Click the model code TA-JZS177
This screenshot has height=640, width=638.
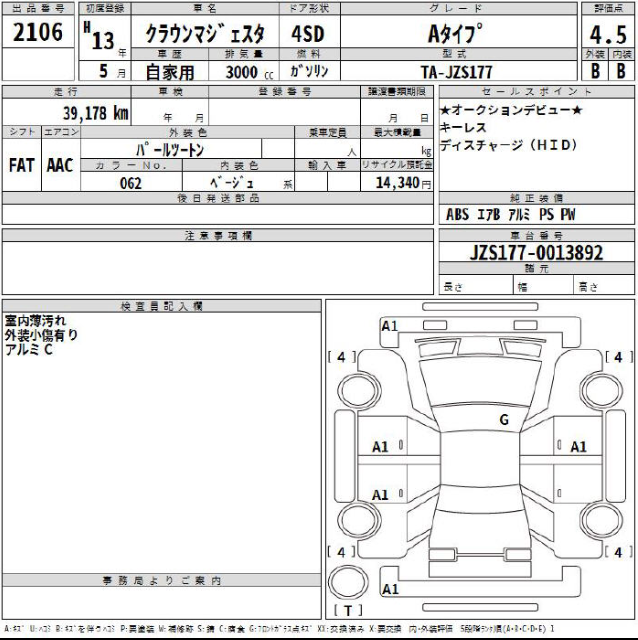click(456, 71)
